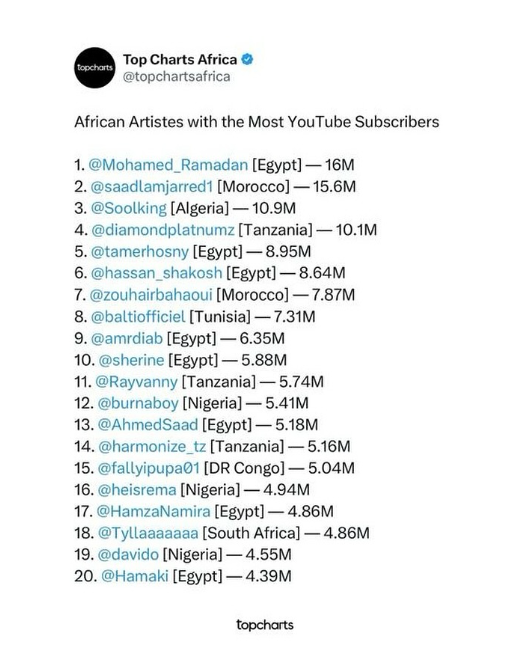
Task: Open the @Mohamed_Ramadan mention
Action: (168, 165)
